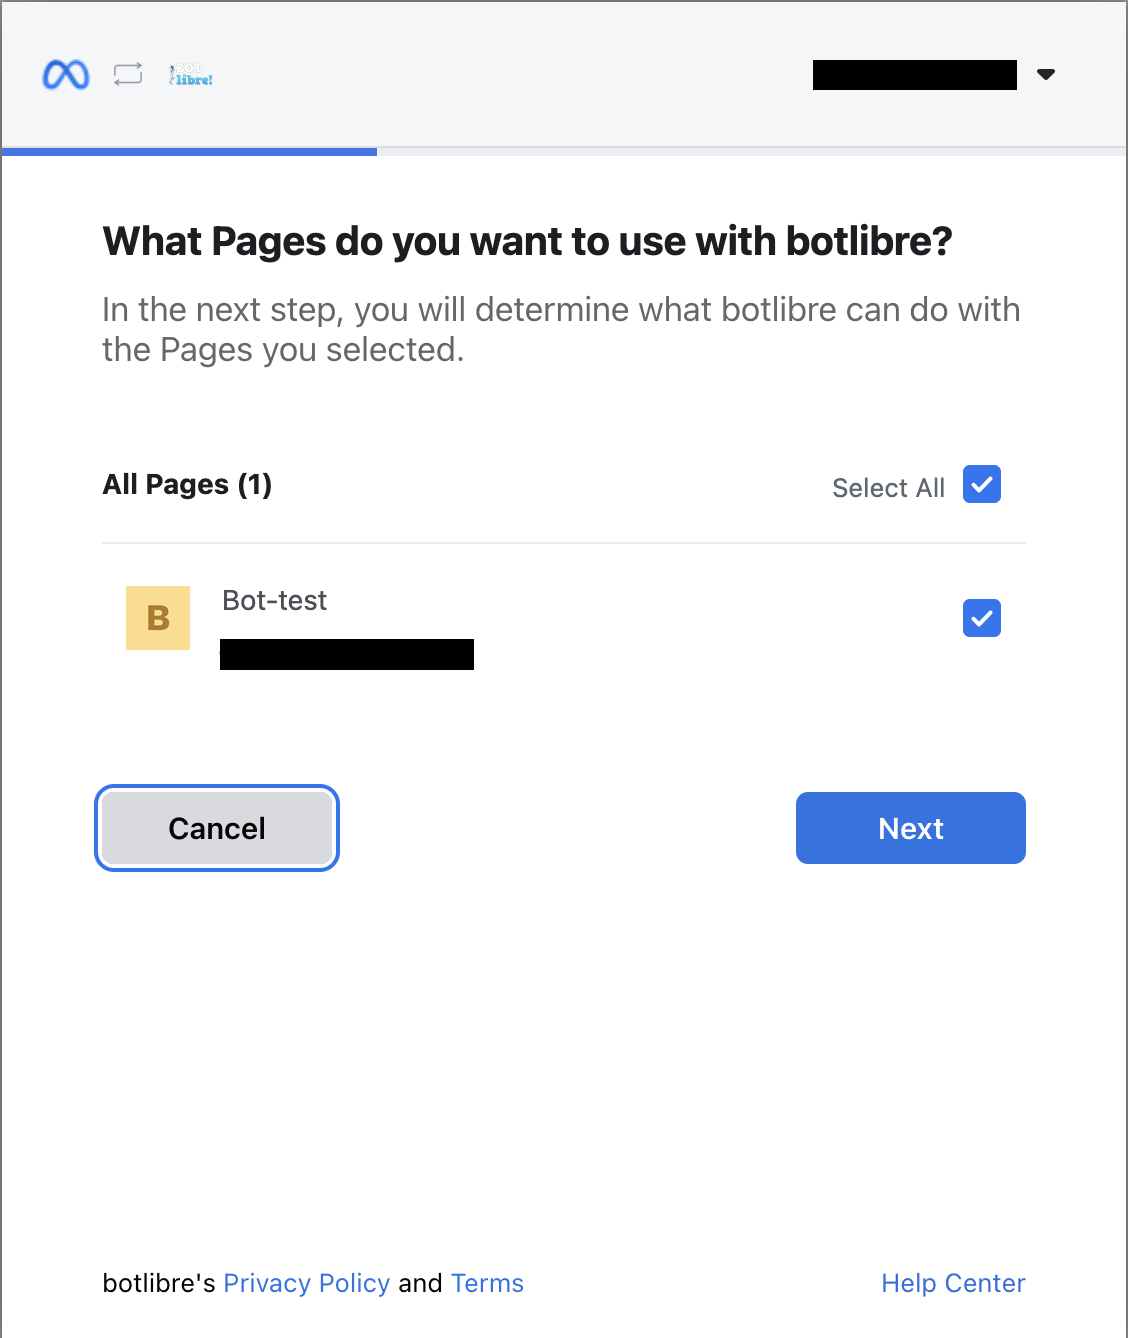The height and width of the screenshot is (1338, 1128).
Task: Click the Select All label
Action: pyautogui.click(x=888, y=487)
